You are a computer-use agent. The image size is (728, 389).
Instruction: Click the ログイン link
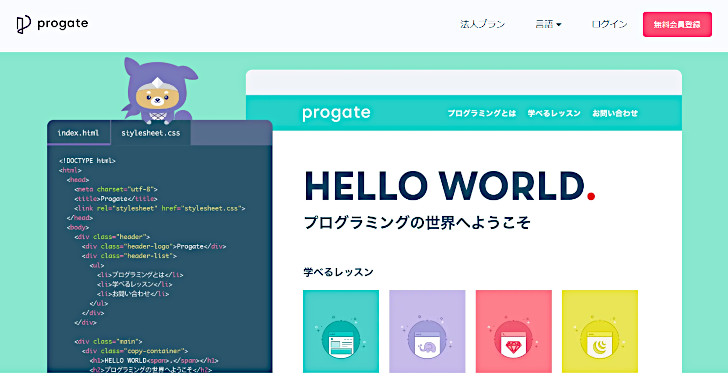(609, 24)
